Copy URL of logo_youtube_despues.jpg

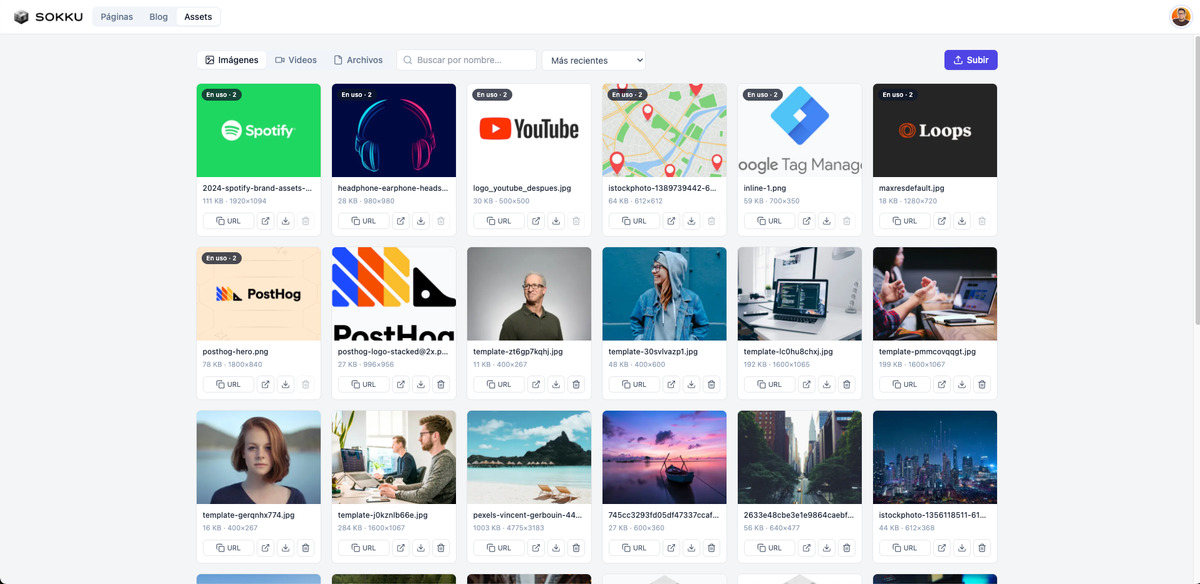pyautogui.click(x=498, y=221)
